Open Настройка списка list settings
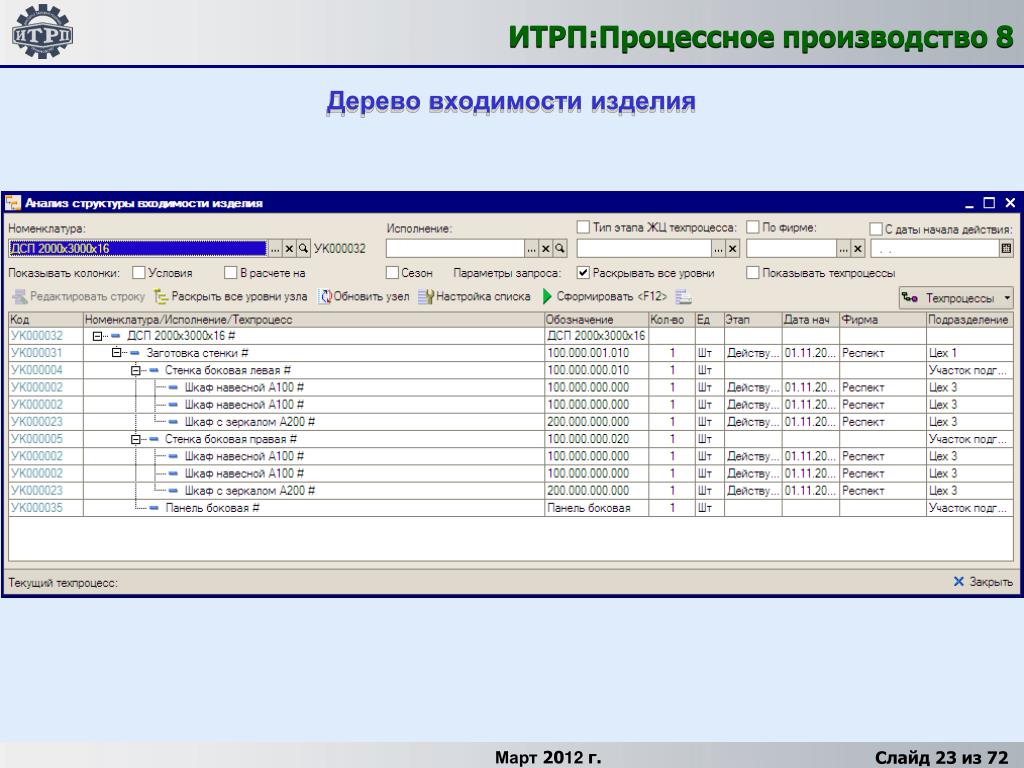Screen dimensions: 1024x768 click(475, 296)
